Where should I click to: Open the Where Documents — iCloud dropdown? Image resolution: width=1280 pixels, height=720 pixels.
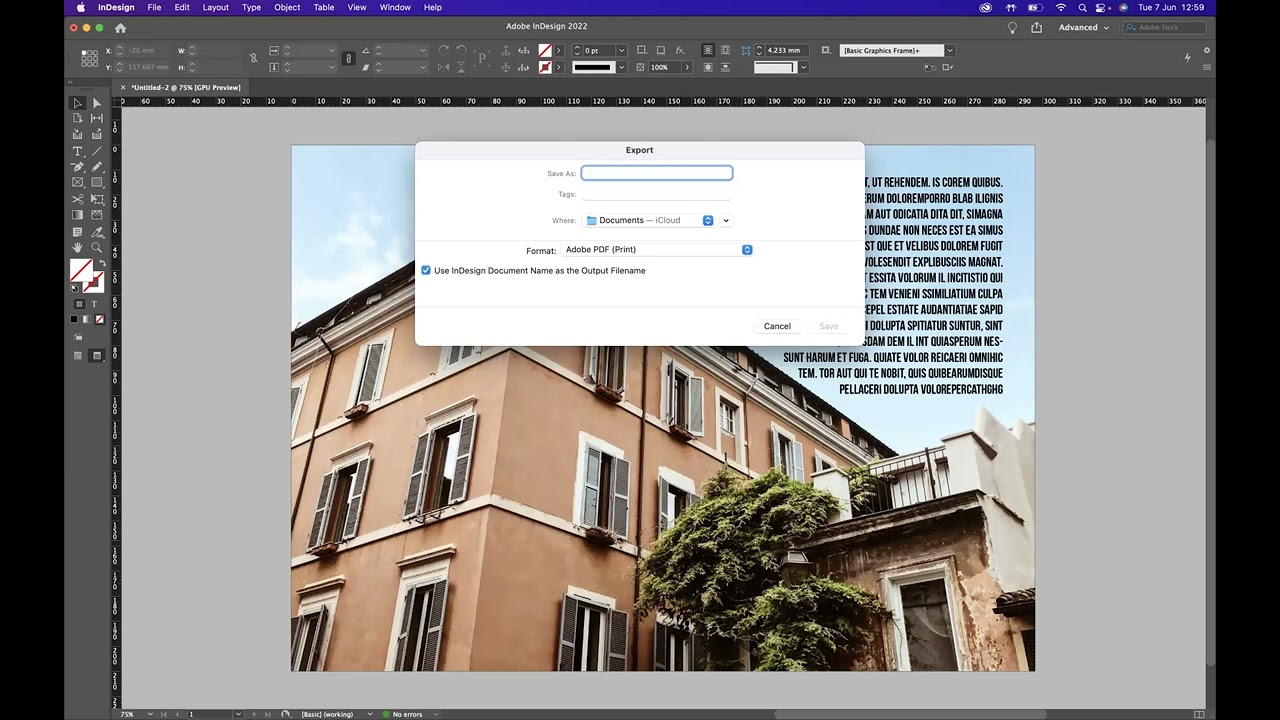tap(648, 220)
